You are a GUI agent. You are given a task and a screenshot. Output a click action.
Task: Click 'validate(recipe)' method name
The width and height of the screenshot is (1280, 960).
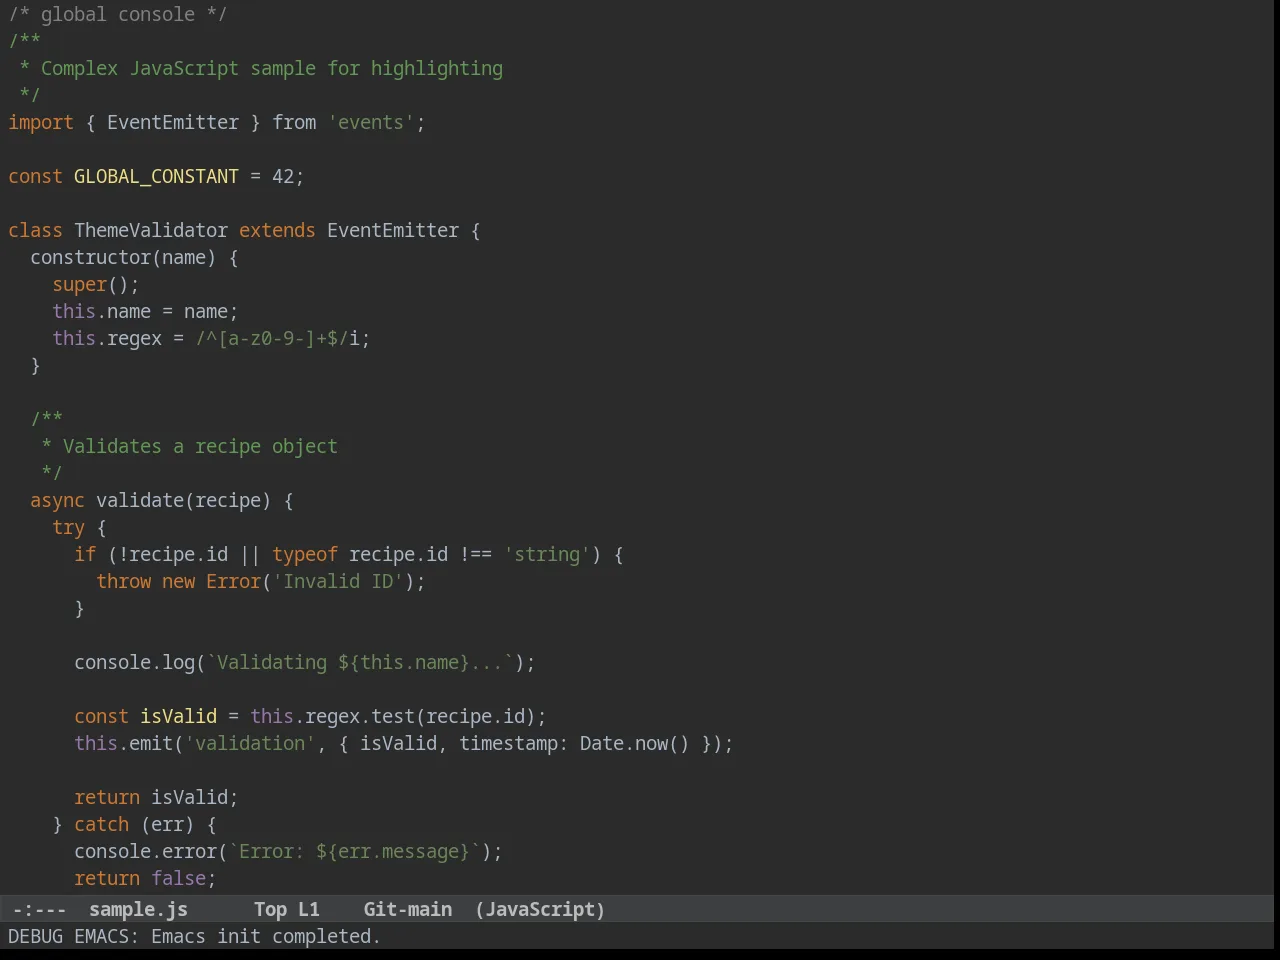[183, 500]
